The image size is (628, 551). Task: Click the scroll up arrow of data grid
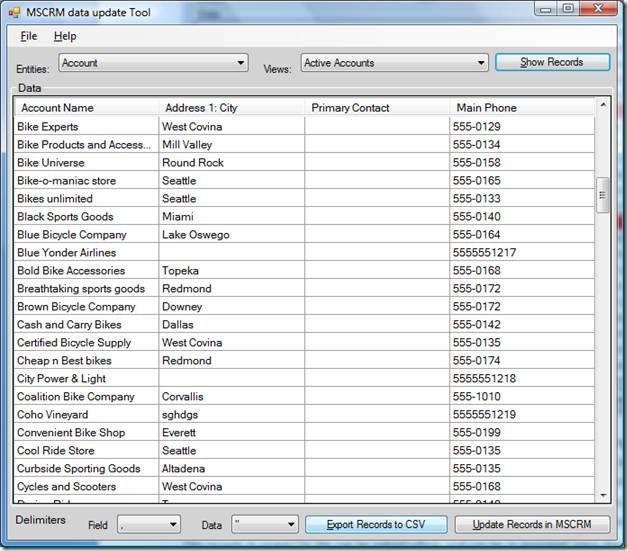602,105
